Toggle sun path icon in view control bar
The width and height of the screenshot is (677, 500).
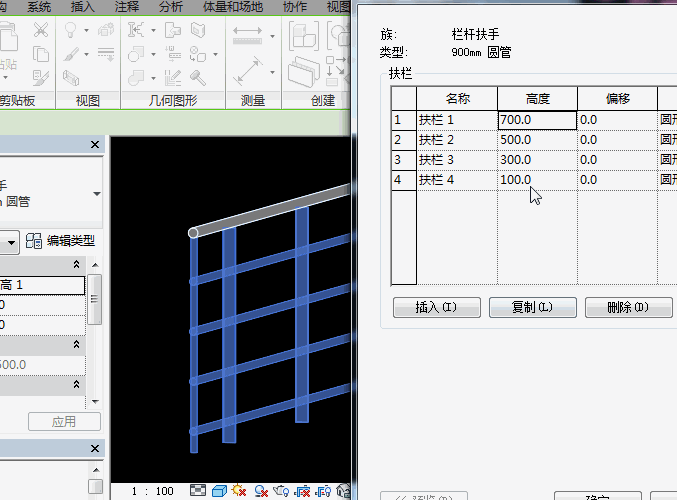pos(239,491)
